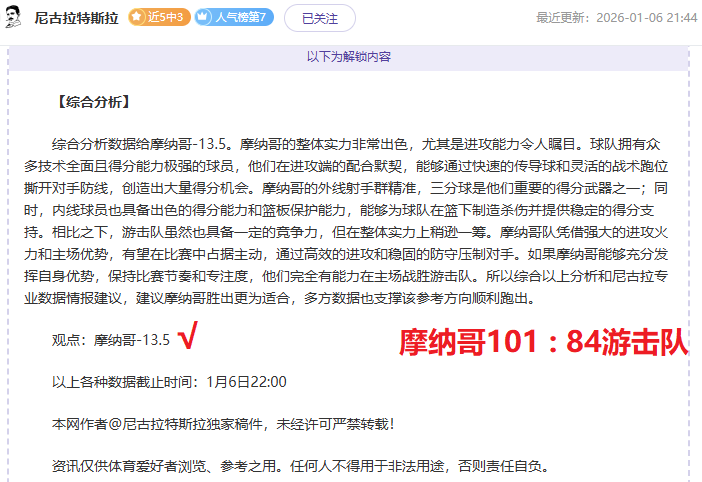Click the red 摩纳哥101：84游击队 score text
The image size is (702, 482).
pos(544,343)
